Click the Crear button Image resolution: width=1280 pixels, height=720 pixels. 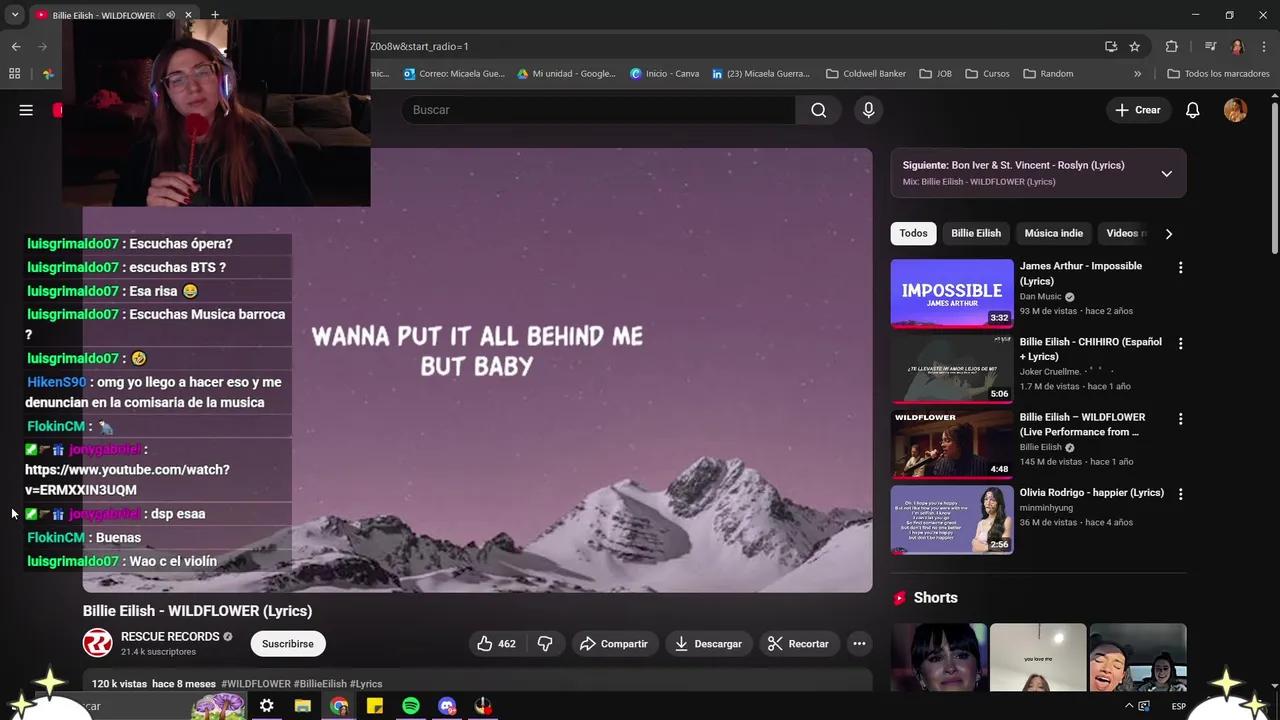tap(1138, 110)
